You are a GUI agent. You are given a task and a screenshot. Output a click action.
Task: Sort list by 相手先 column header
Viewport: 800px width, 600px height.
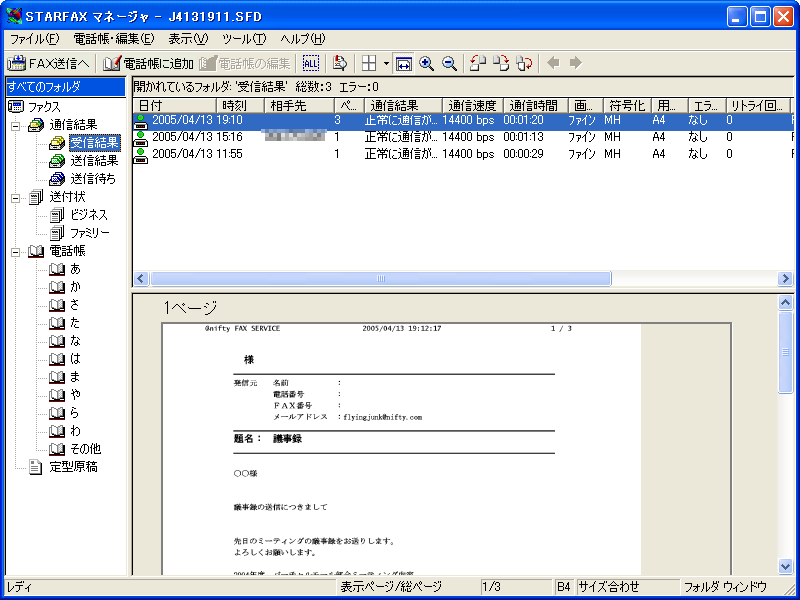coord(299,106)
